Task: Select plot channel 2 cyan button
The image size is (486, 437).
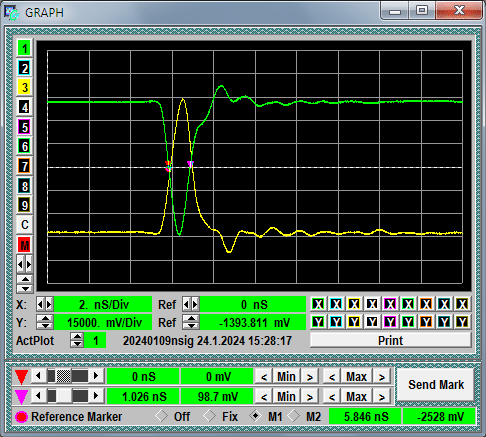Action: pos(24,68)
